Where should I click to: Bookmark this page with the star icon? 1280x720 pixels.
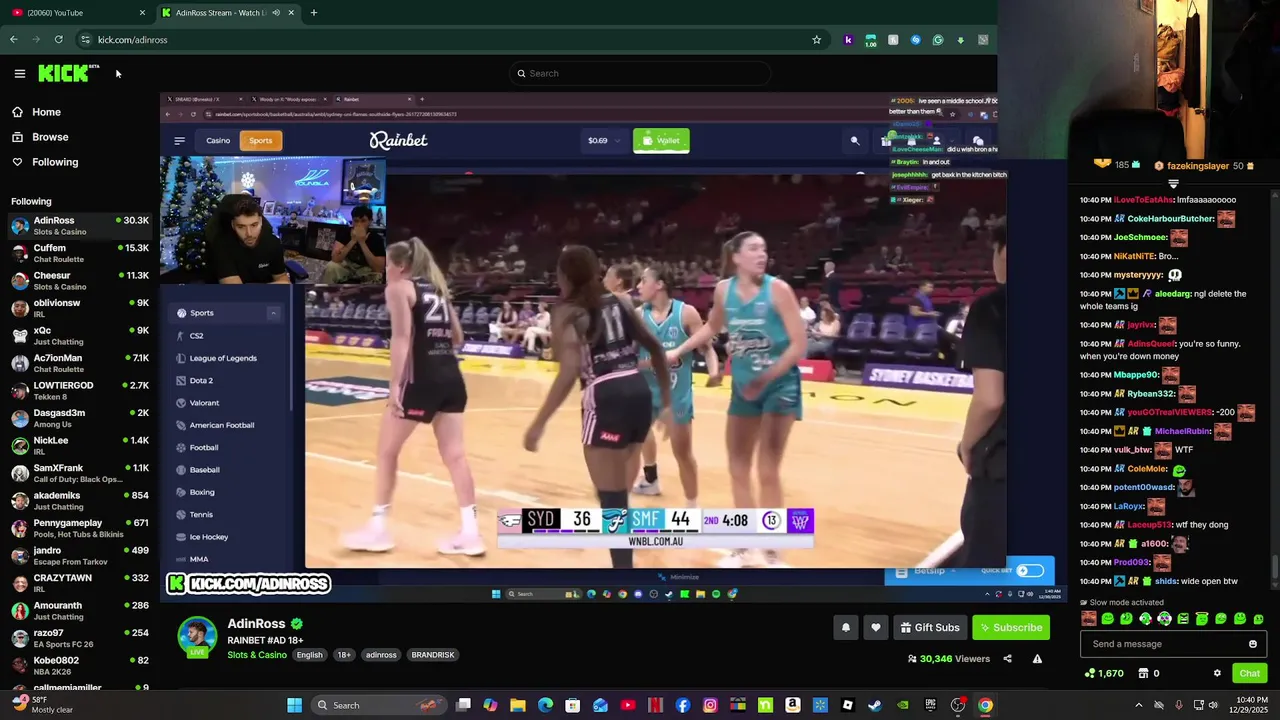tap(816, 40)
